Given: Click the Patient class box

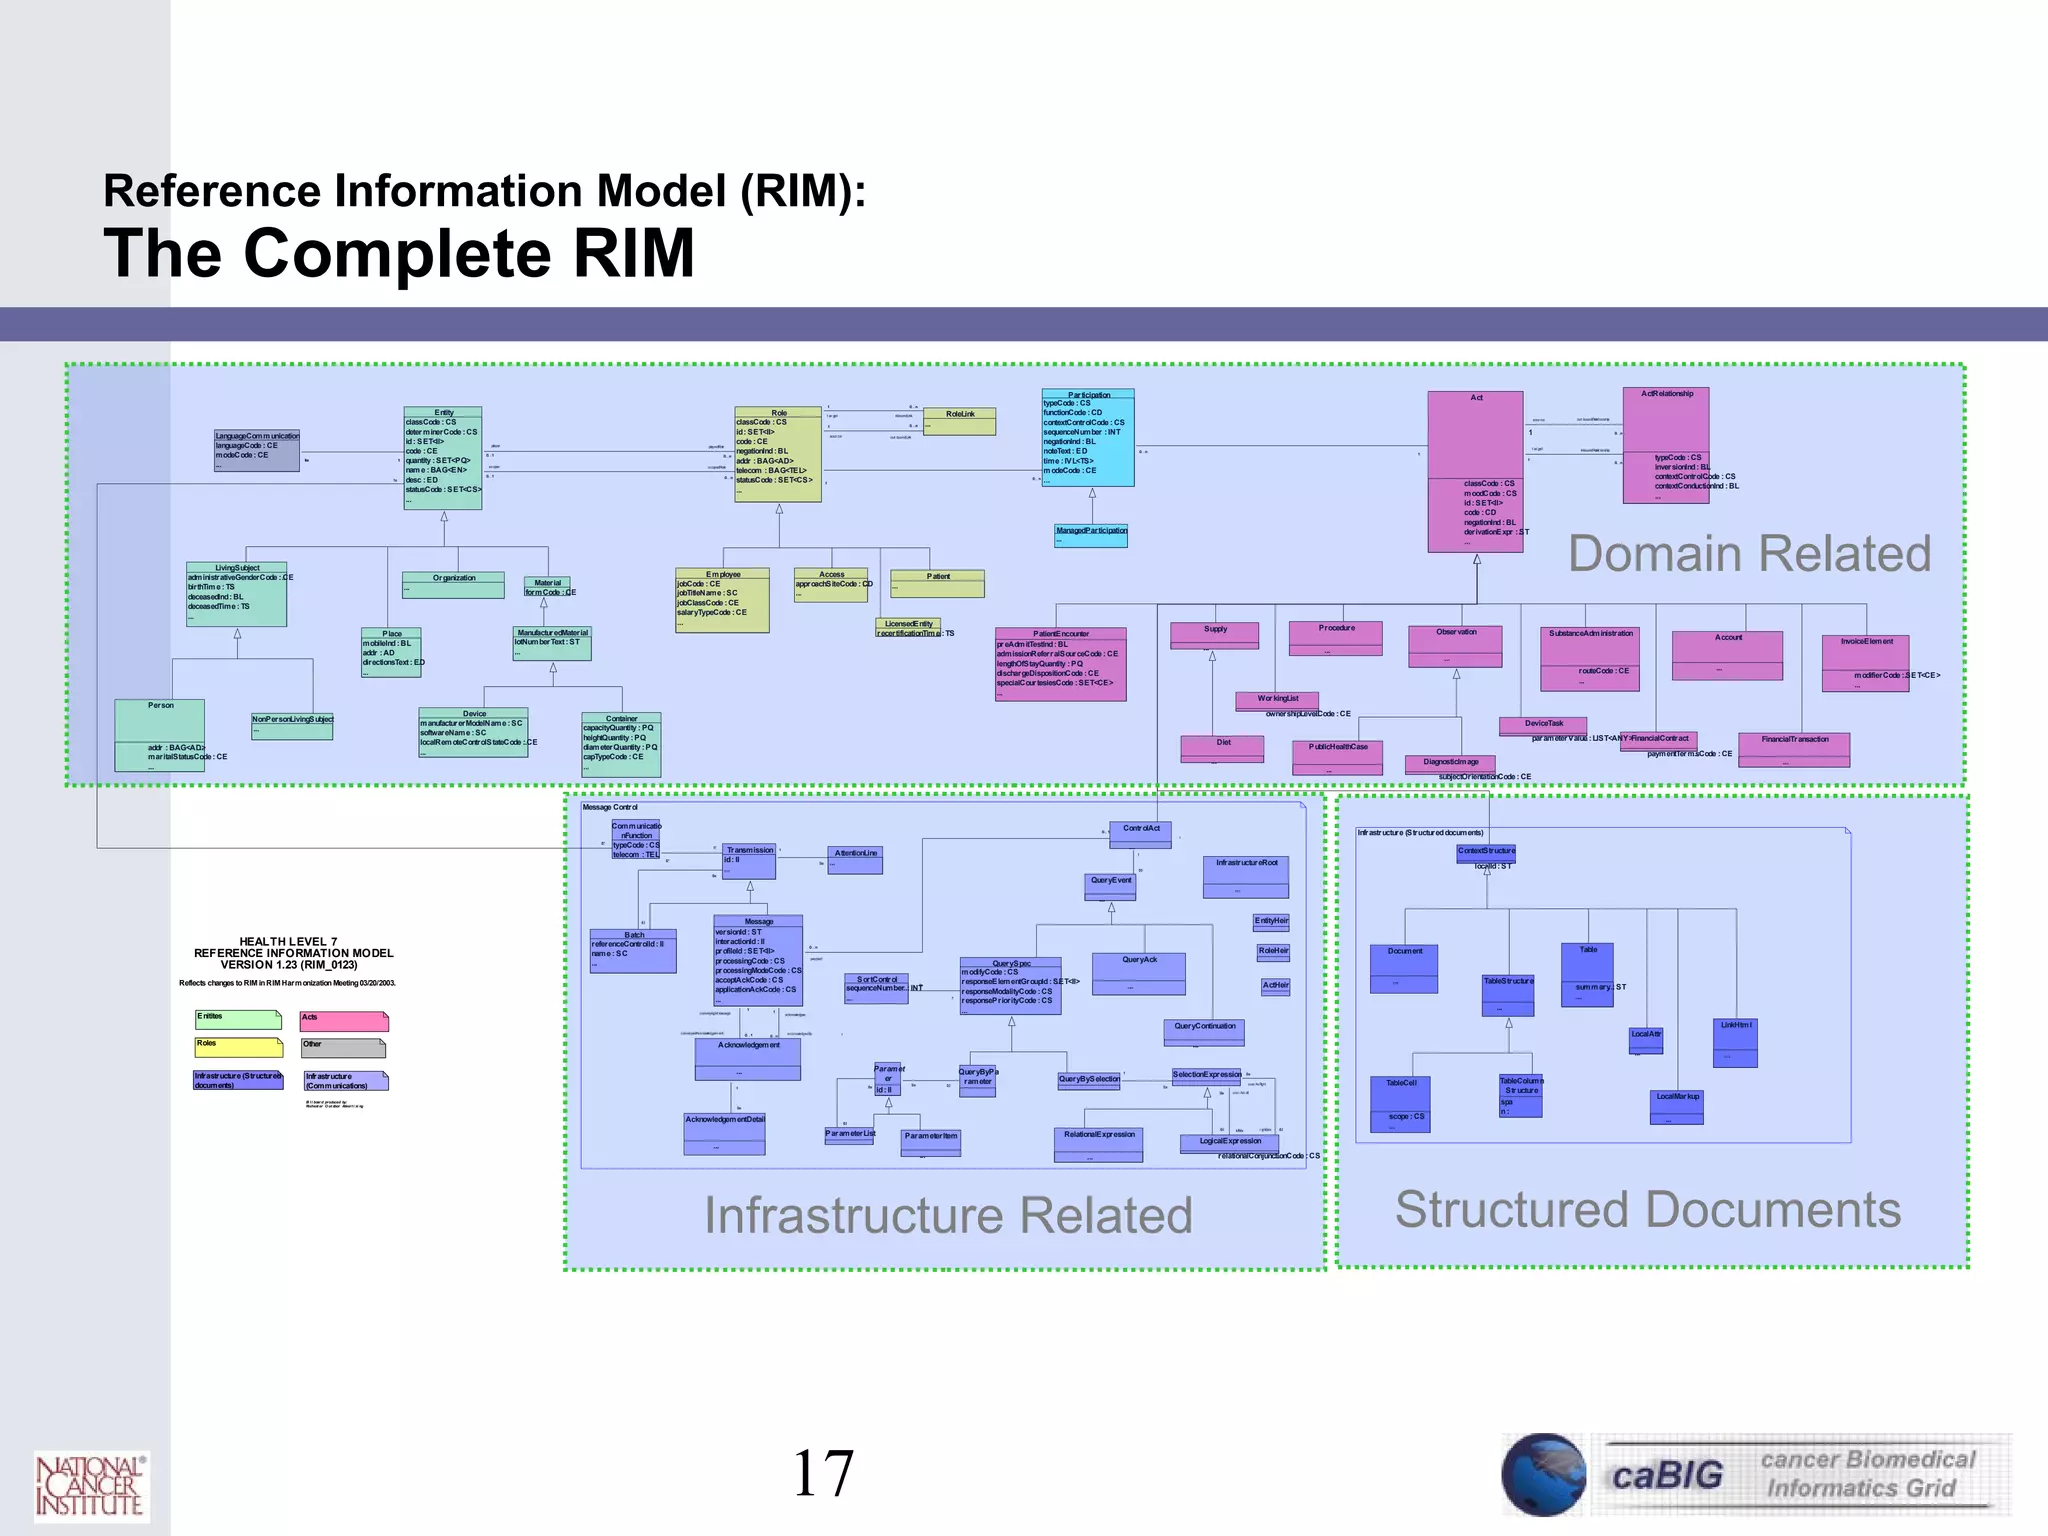Looking at the screenshot, I should pyautogui.click(x=937, y=583).
